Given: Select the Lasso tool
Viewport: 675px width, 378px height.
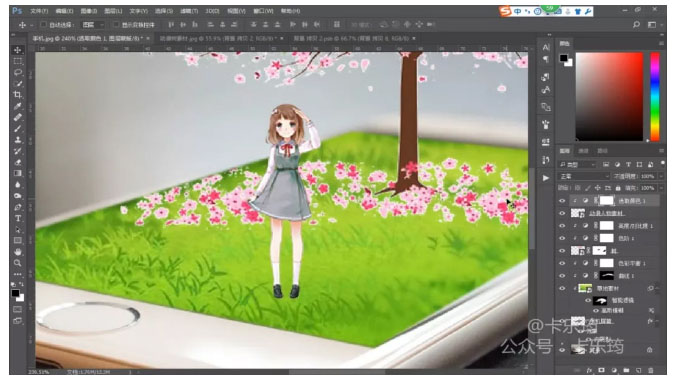Looking at the screenshot, I should (18, 72).
